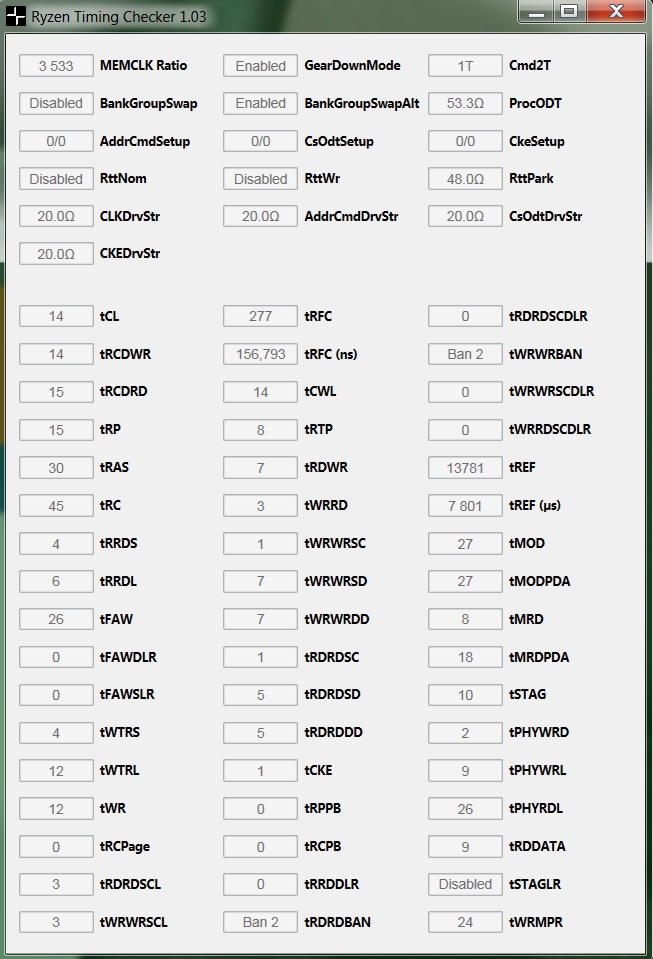Click the tWRWRSC value field
Image resolution: width=653 pixels, height=959 pixels.
(260, 544)
